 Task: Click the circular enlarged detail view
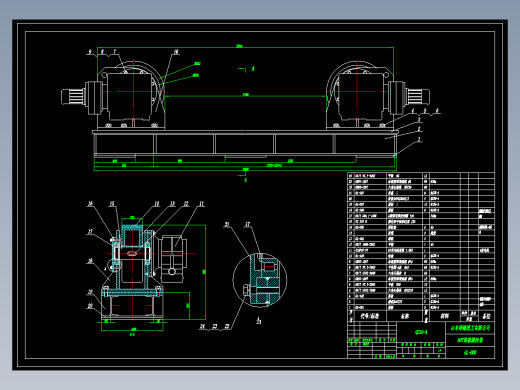(x=260, y=280)
